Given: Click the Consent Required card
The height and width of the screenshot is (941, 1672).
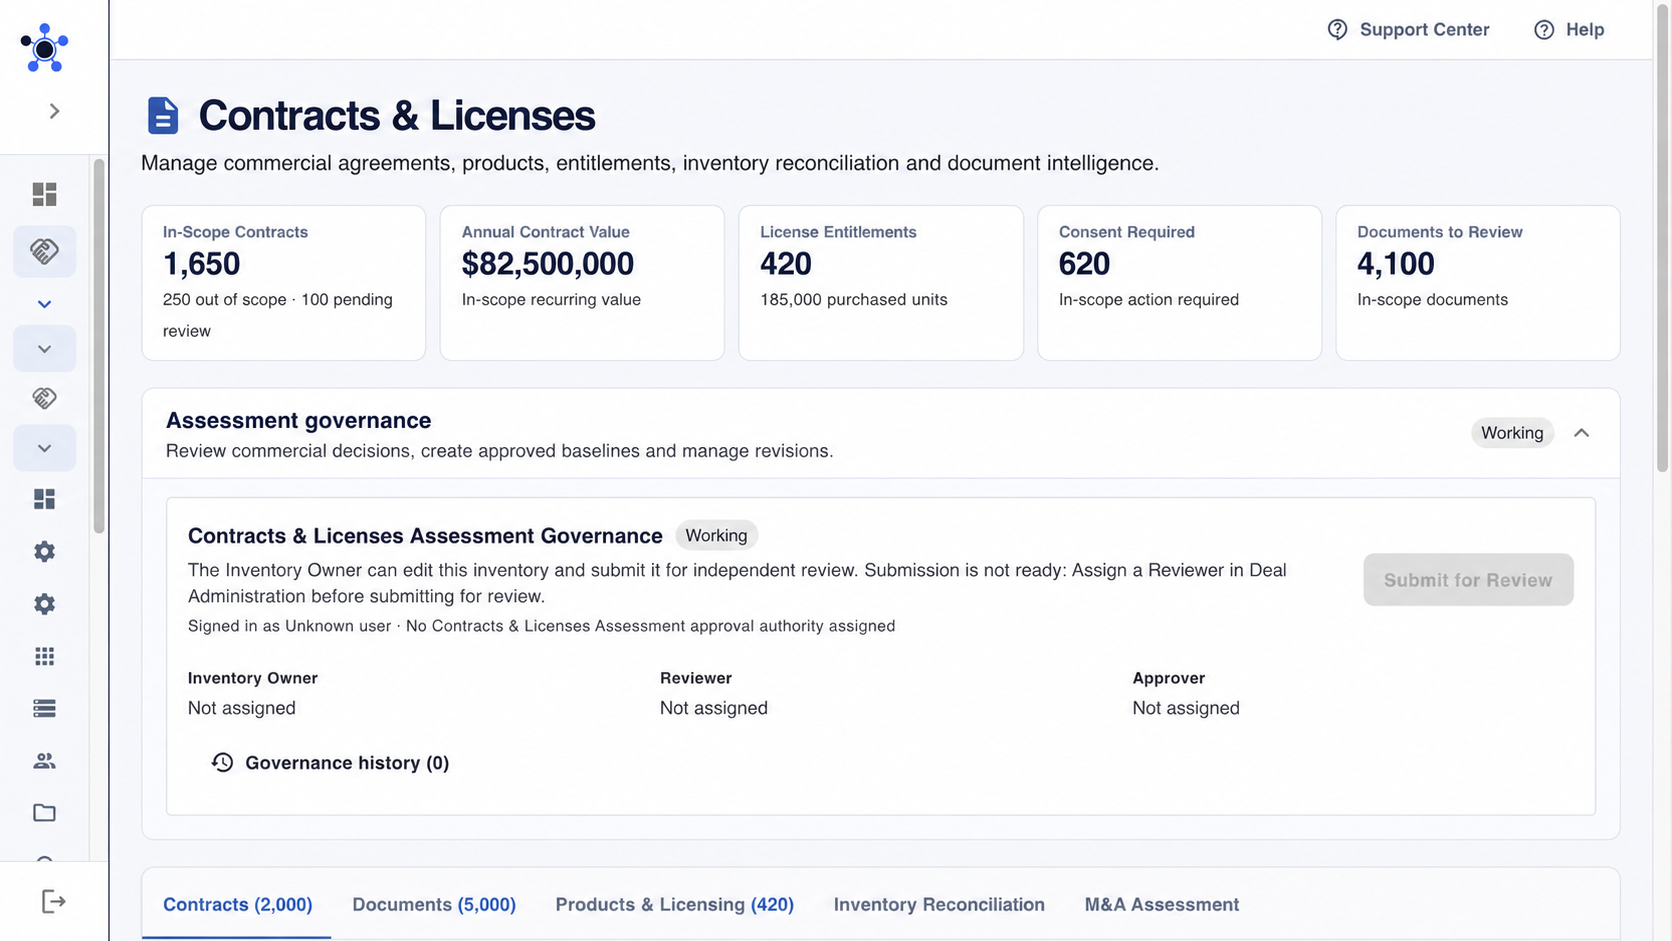Looking at the screenshot, I should 1180,283.
